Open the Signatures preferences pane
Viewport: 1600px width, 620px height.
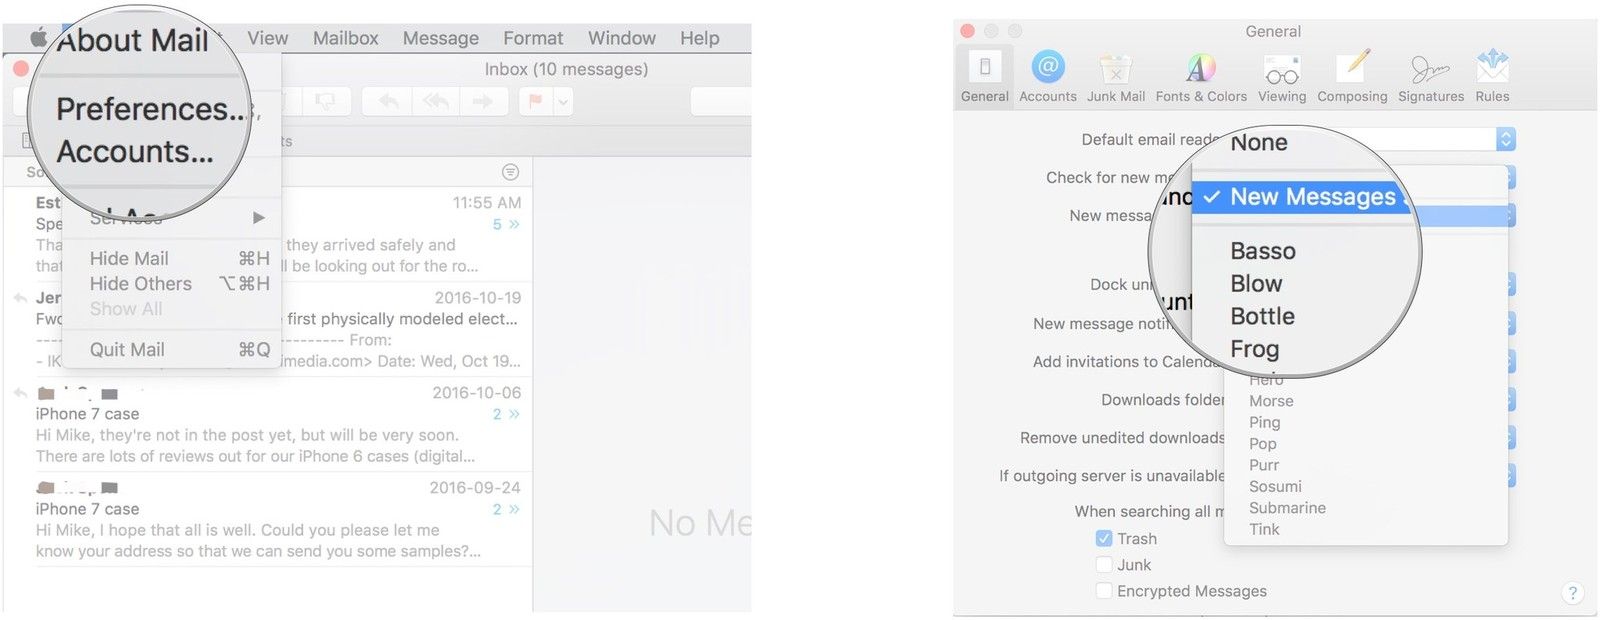click(x=1430, y=77)
